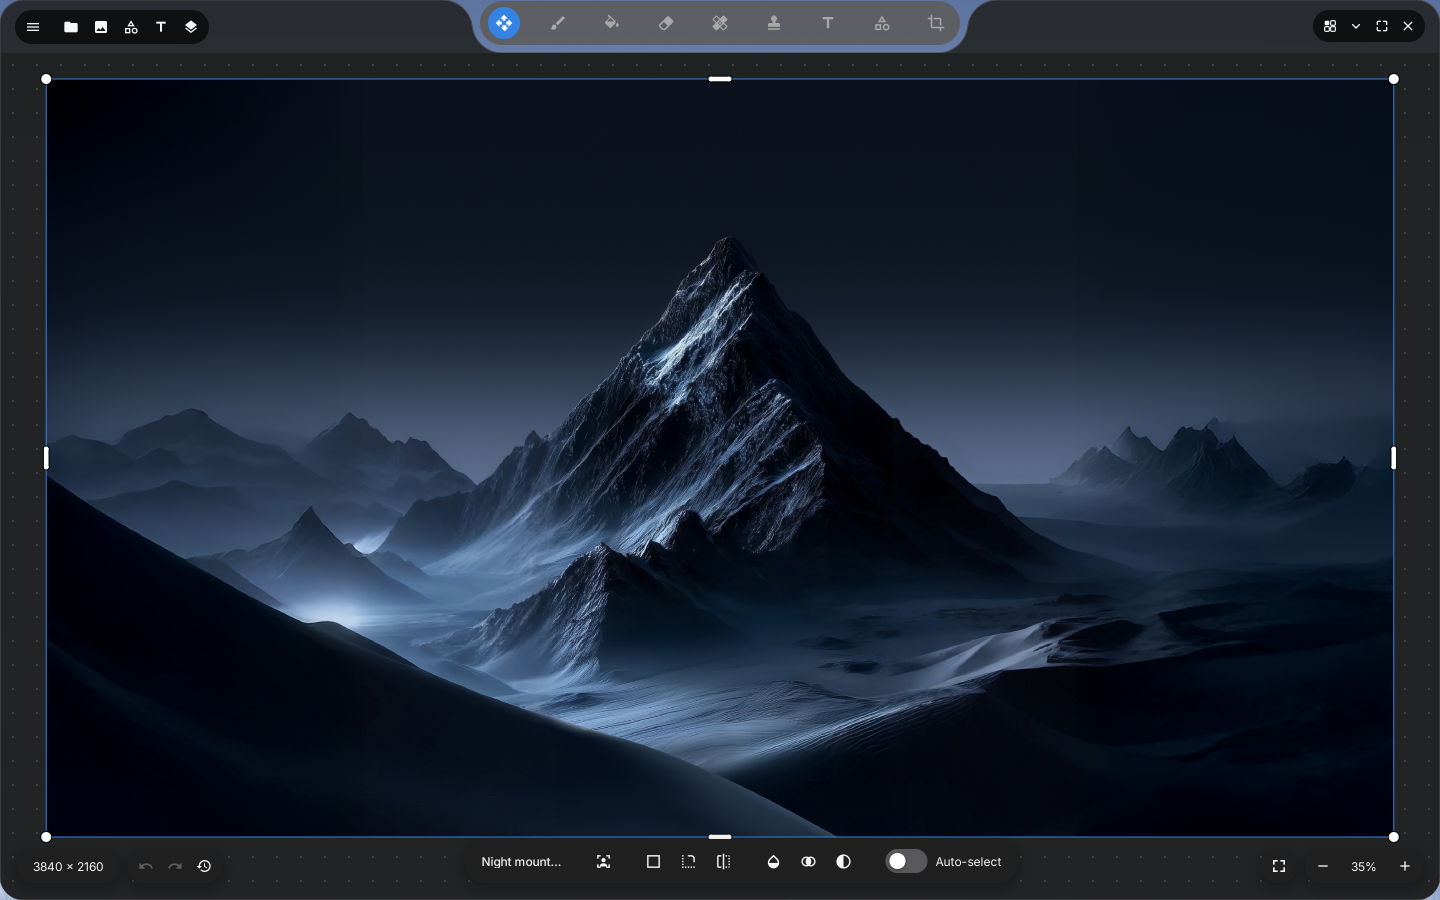Click the undo arrow

click(146, 866)
